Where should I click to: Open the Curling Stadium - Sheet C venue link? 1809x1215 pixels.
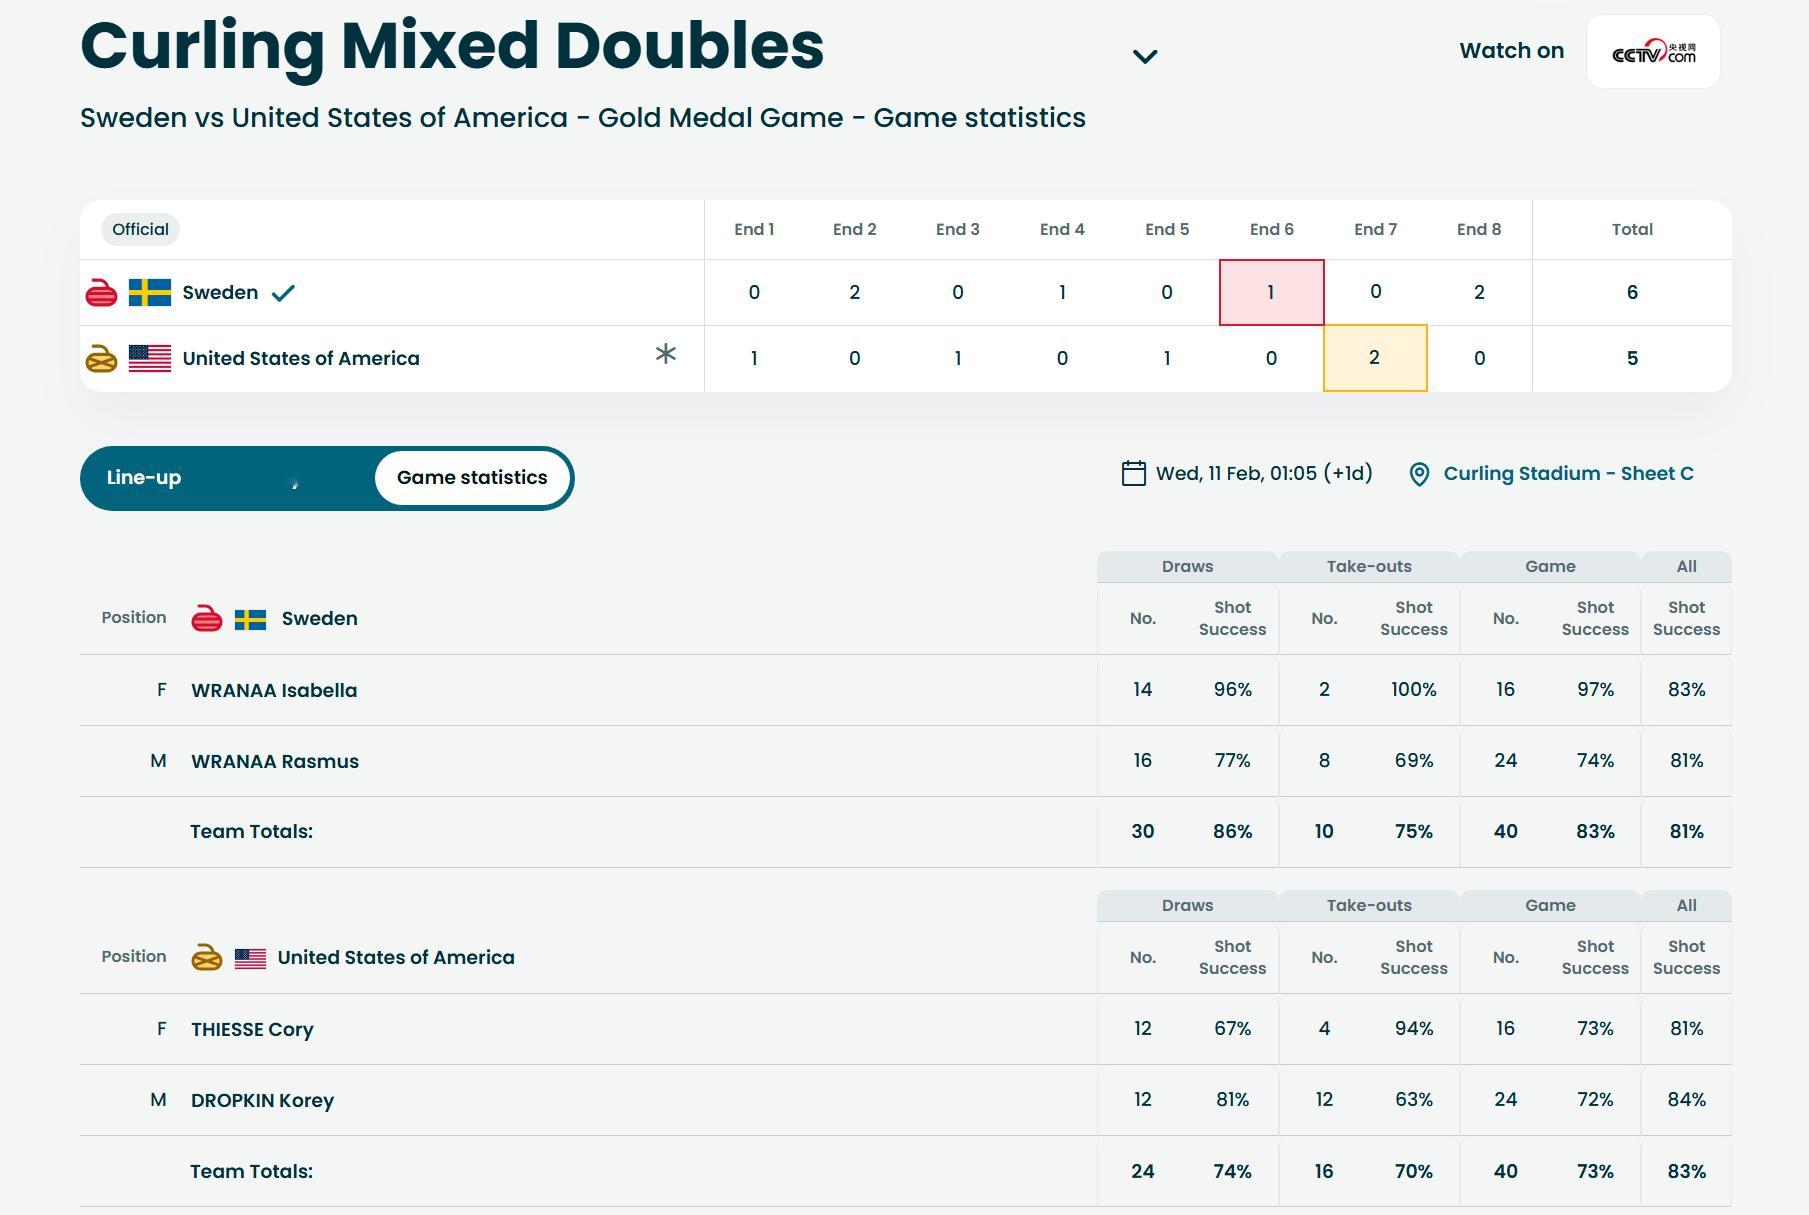[1568, 474]
